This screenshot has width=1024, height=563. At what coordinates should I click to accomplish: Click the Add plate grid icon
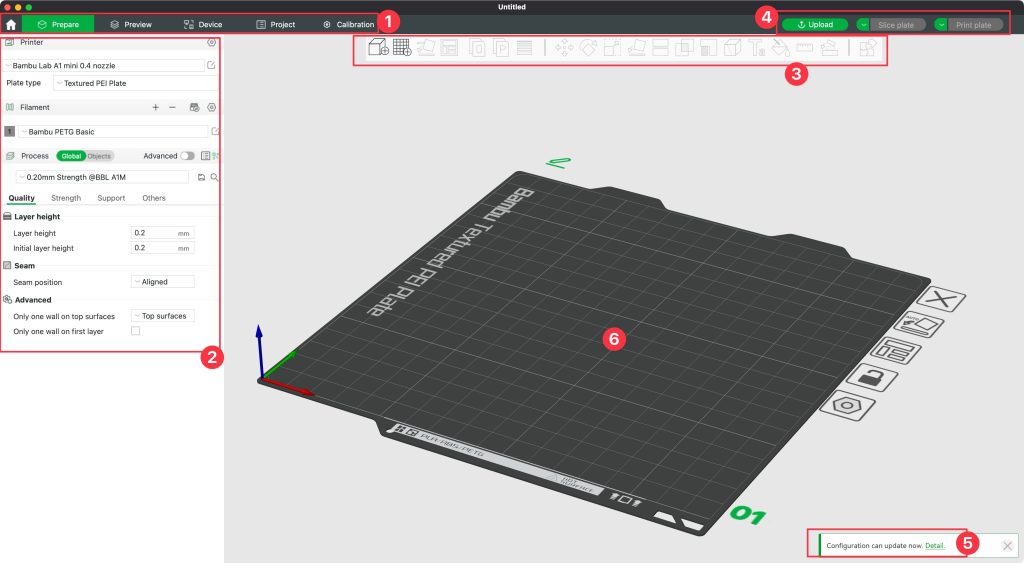(402, 47)
